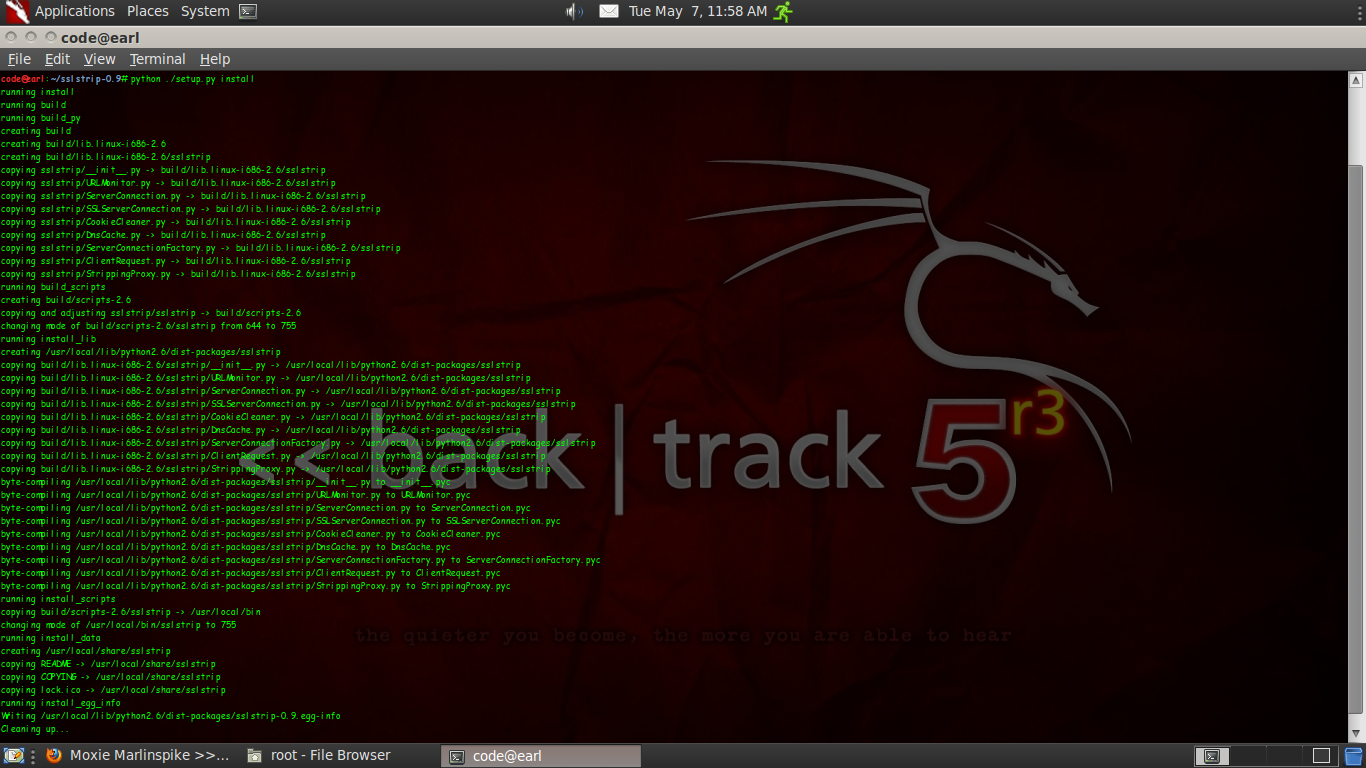This screenshot has height=768, width=1366.
Task: Click the date and time clock
Action: (698, 11)
